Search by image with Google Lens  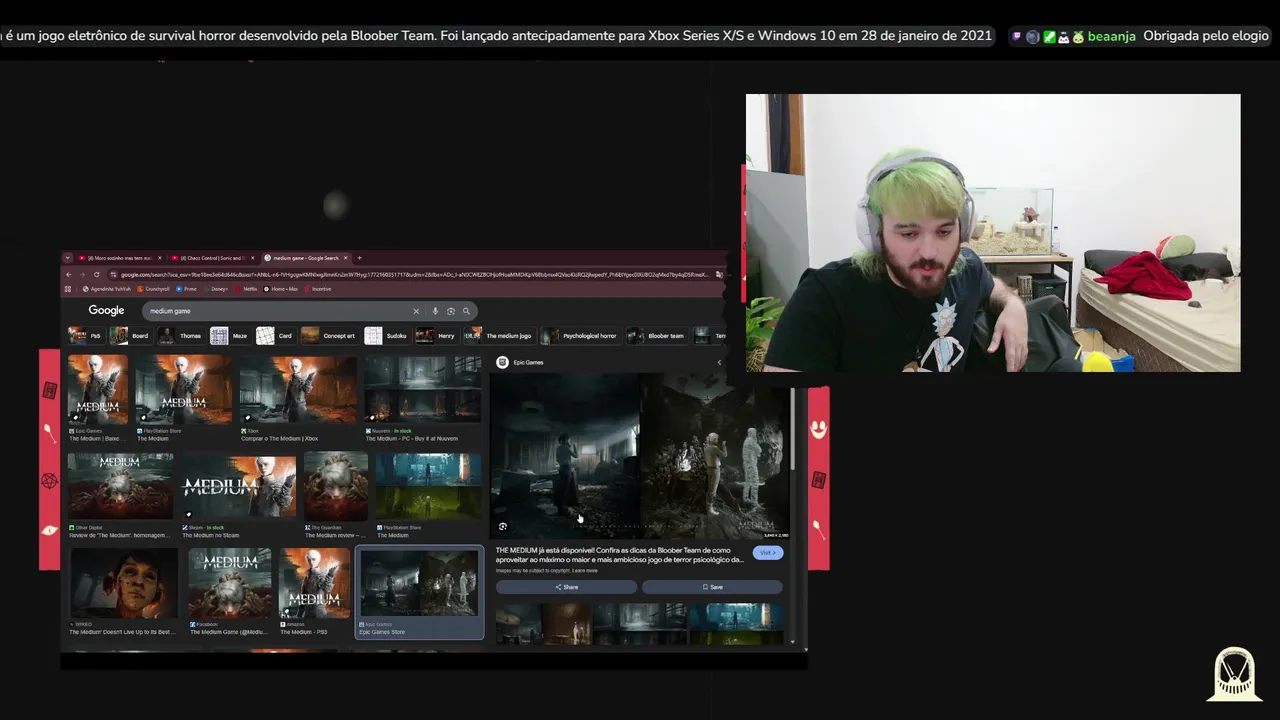[451, 311]
